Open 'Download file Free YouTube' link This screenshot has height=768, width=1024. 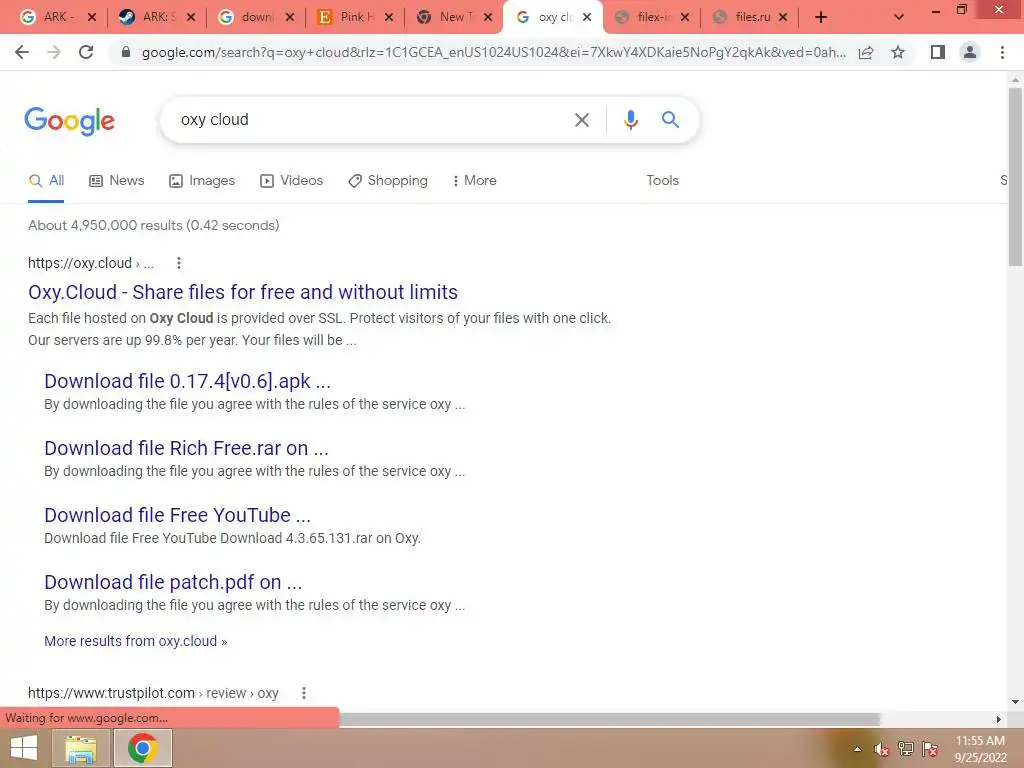178,515
